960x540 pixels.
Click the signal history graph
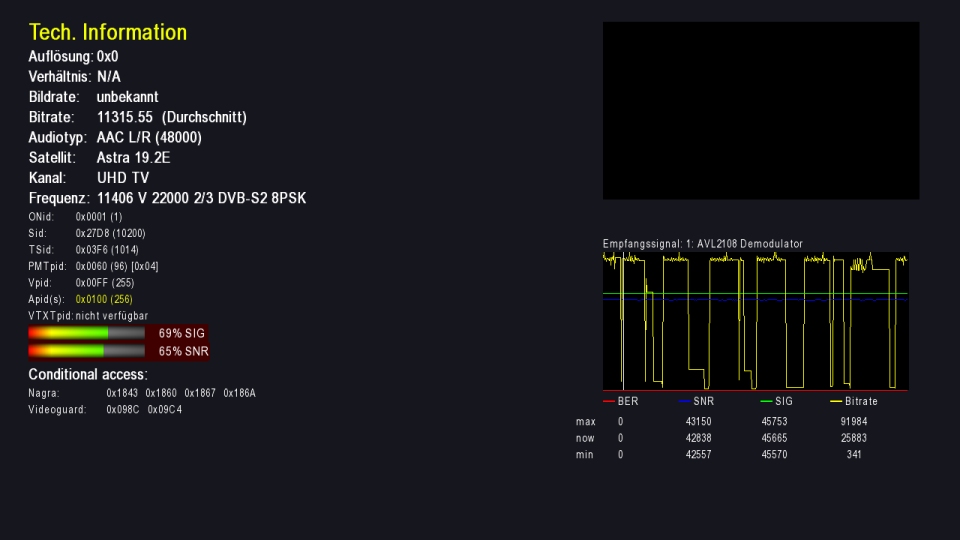coord(756,321)
